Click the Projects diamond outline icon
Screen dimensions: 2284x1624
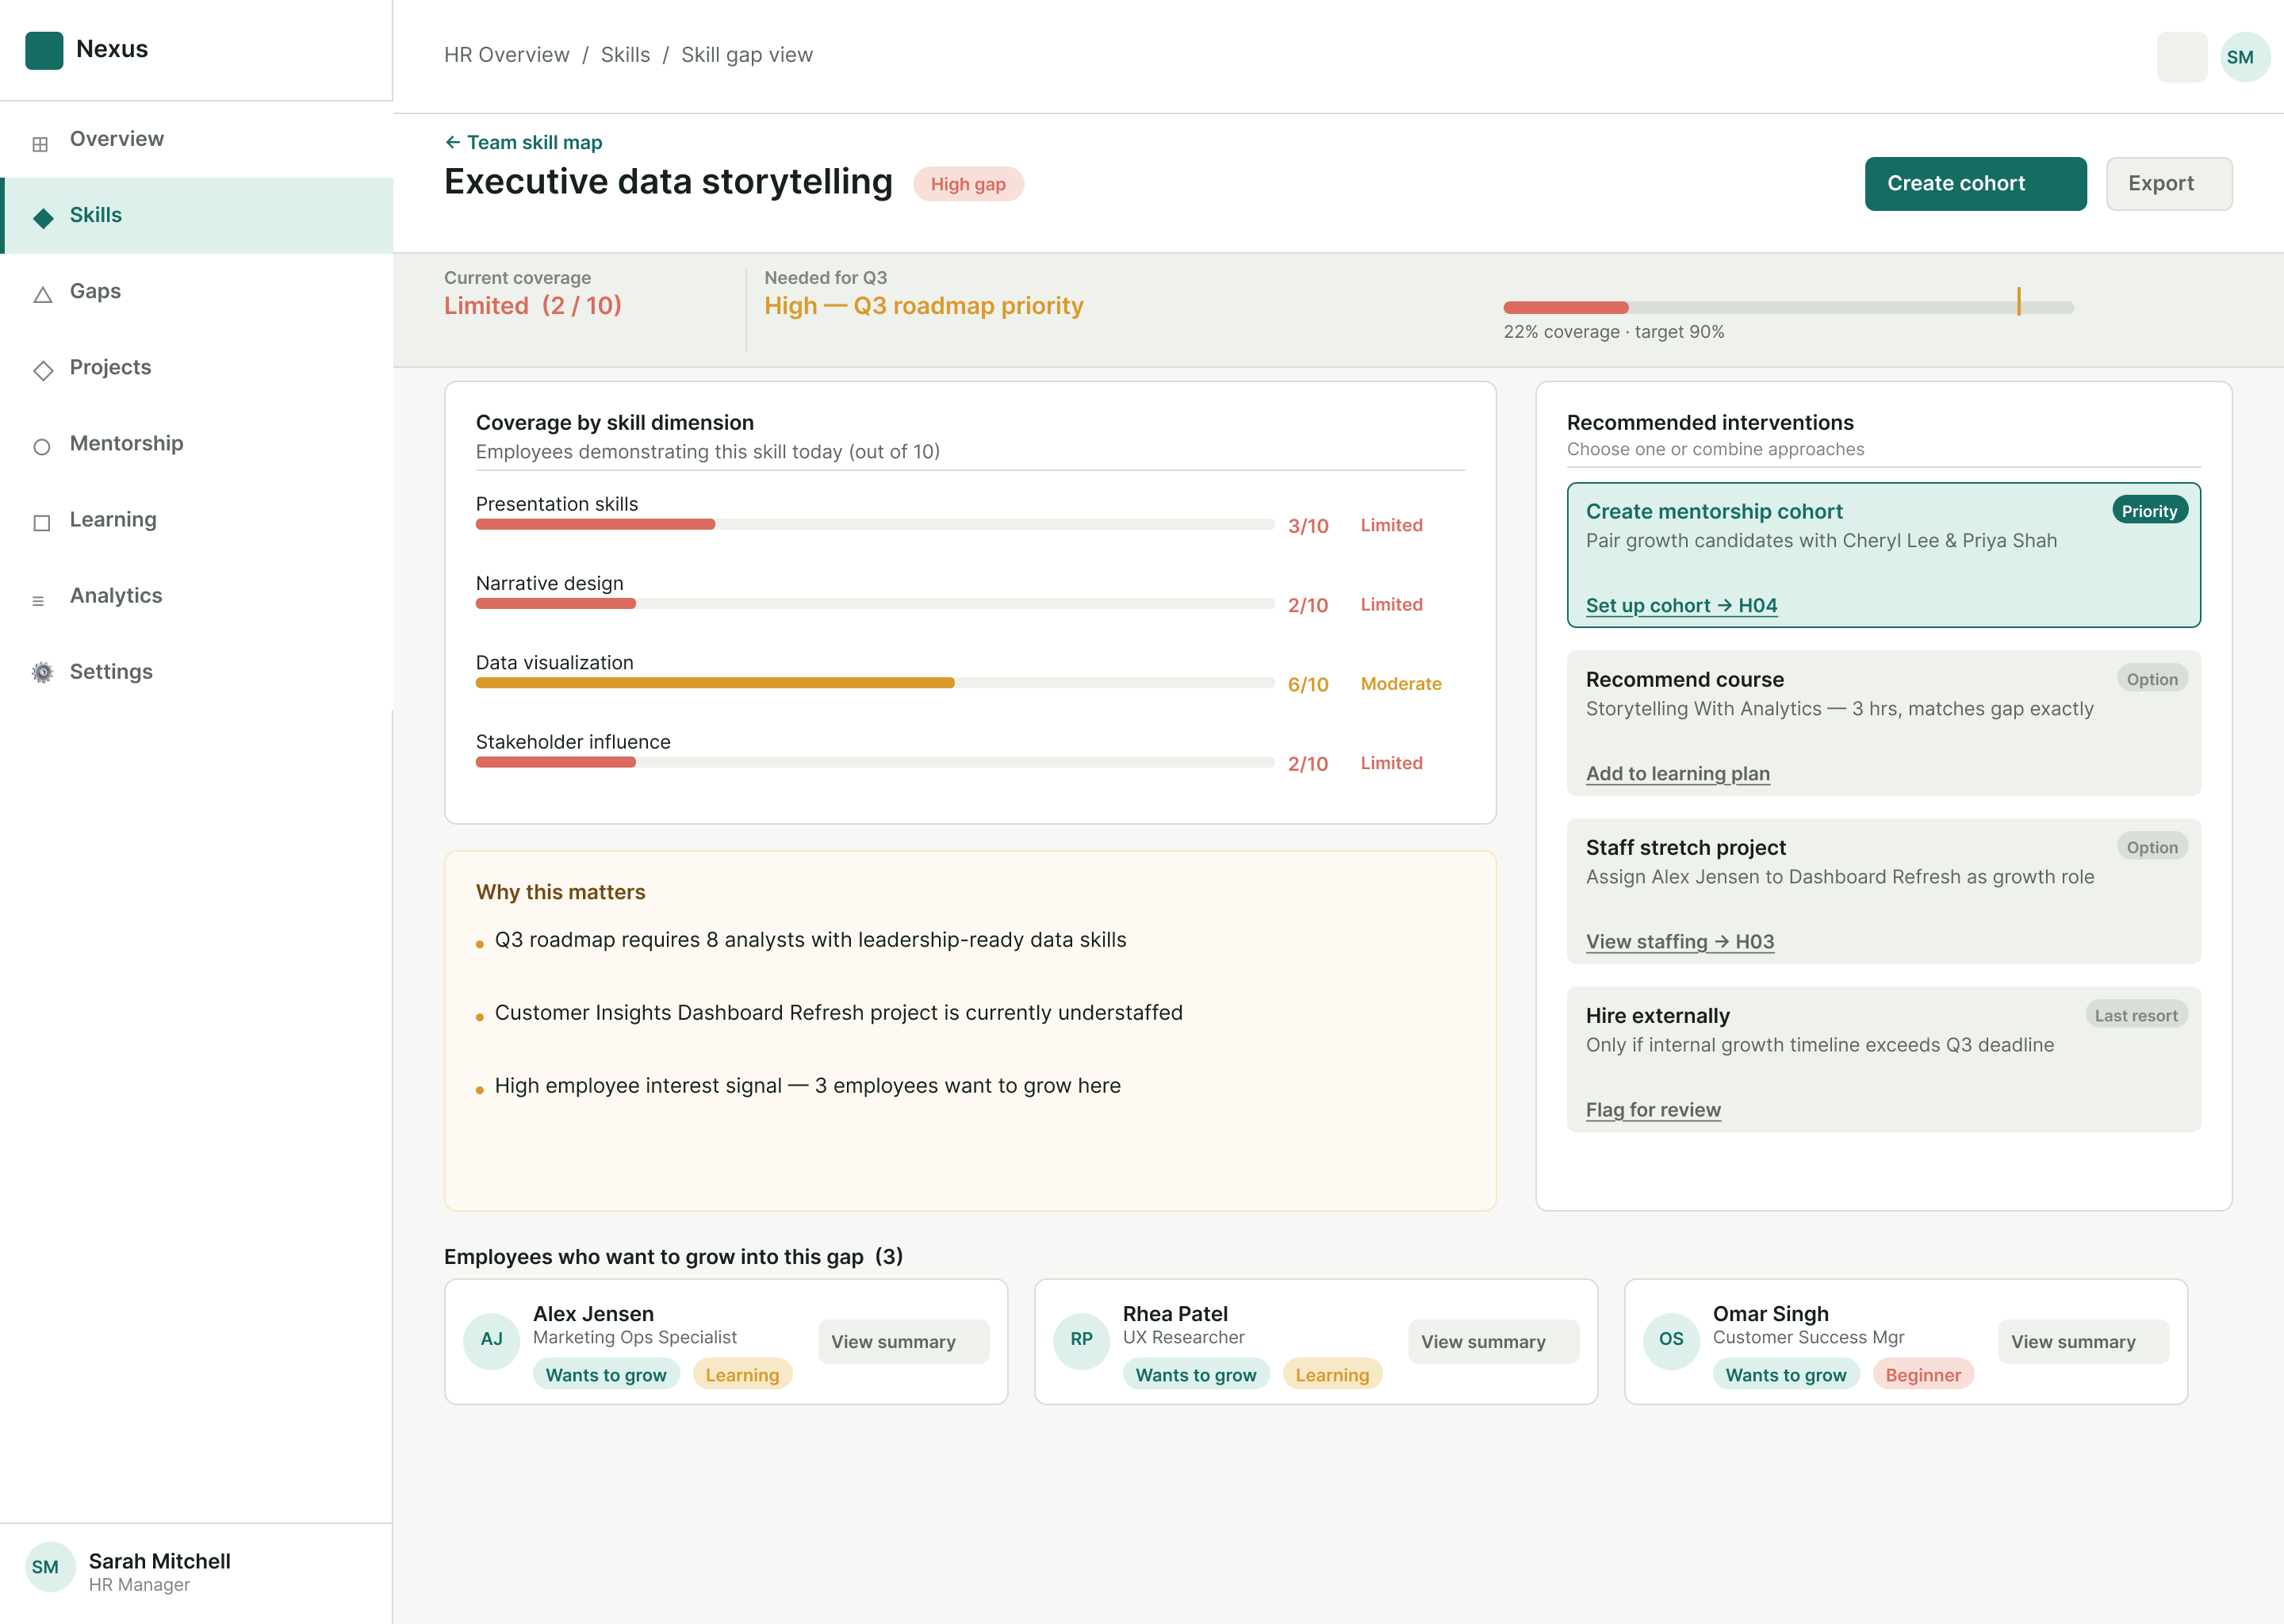pyautogui.click(x=43, y=370)
